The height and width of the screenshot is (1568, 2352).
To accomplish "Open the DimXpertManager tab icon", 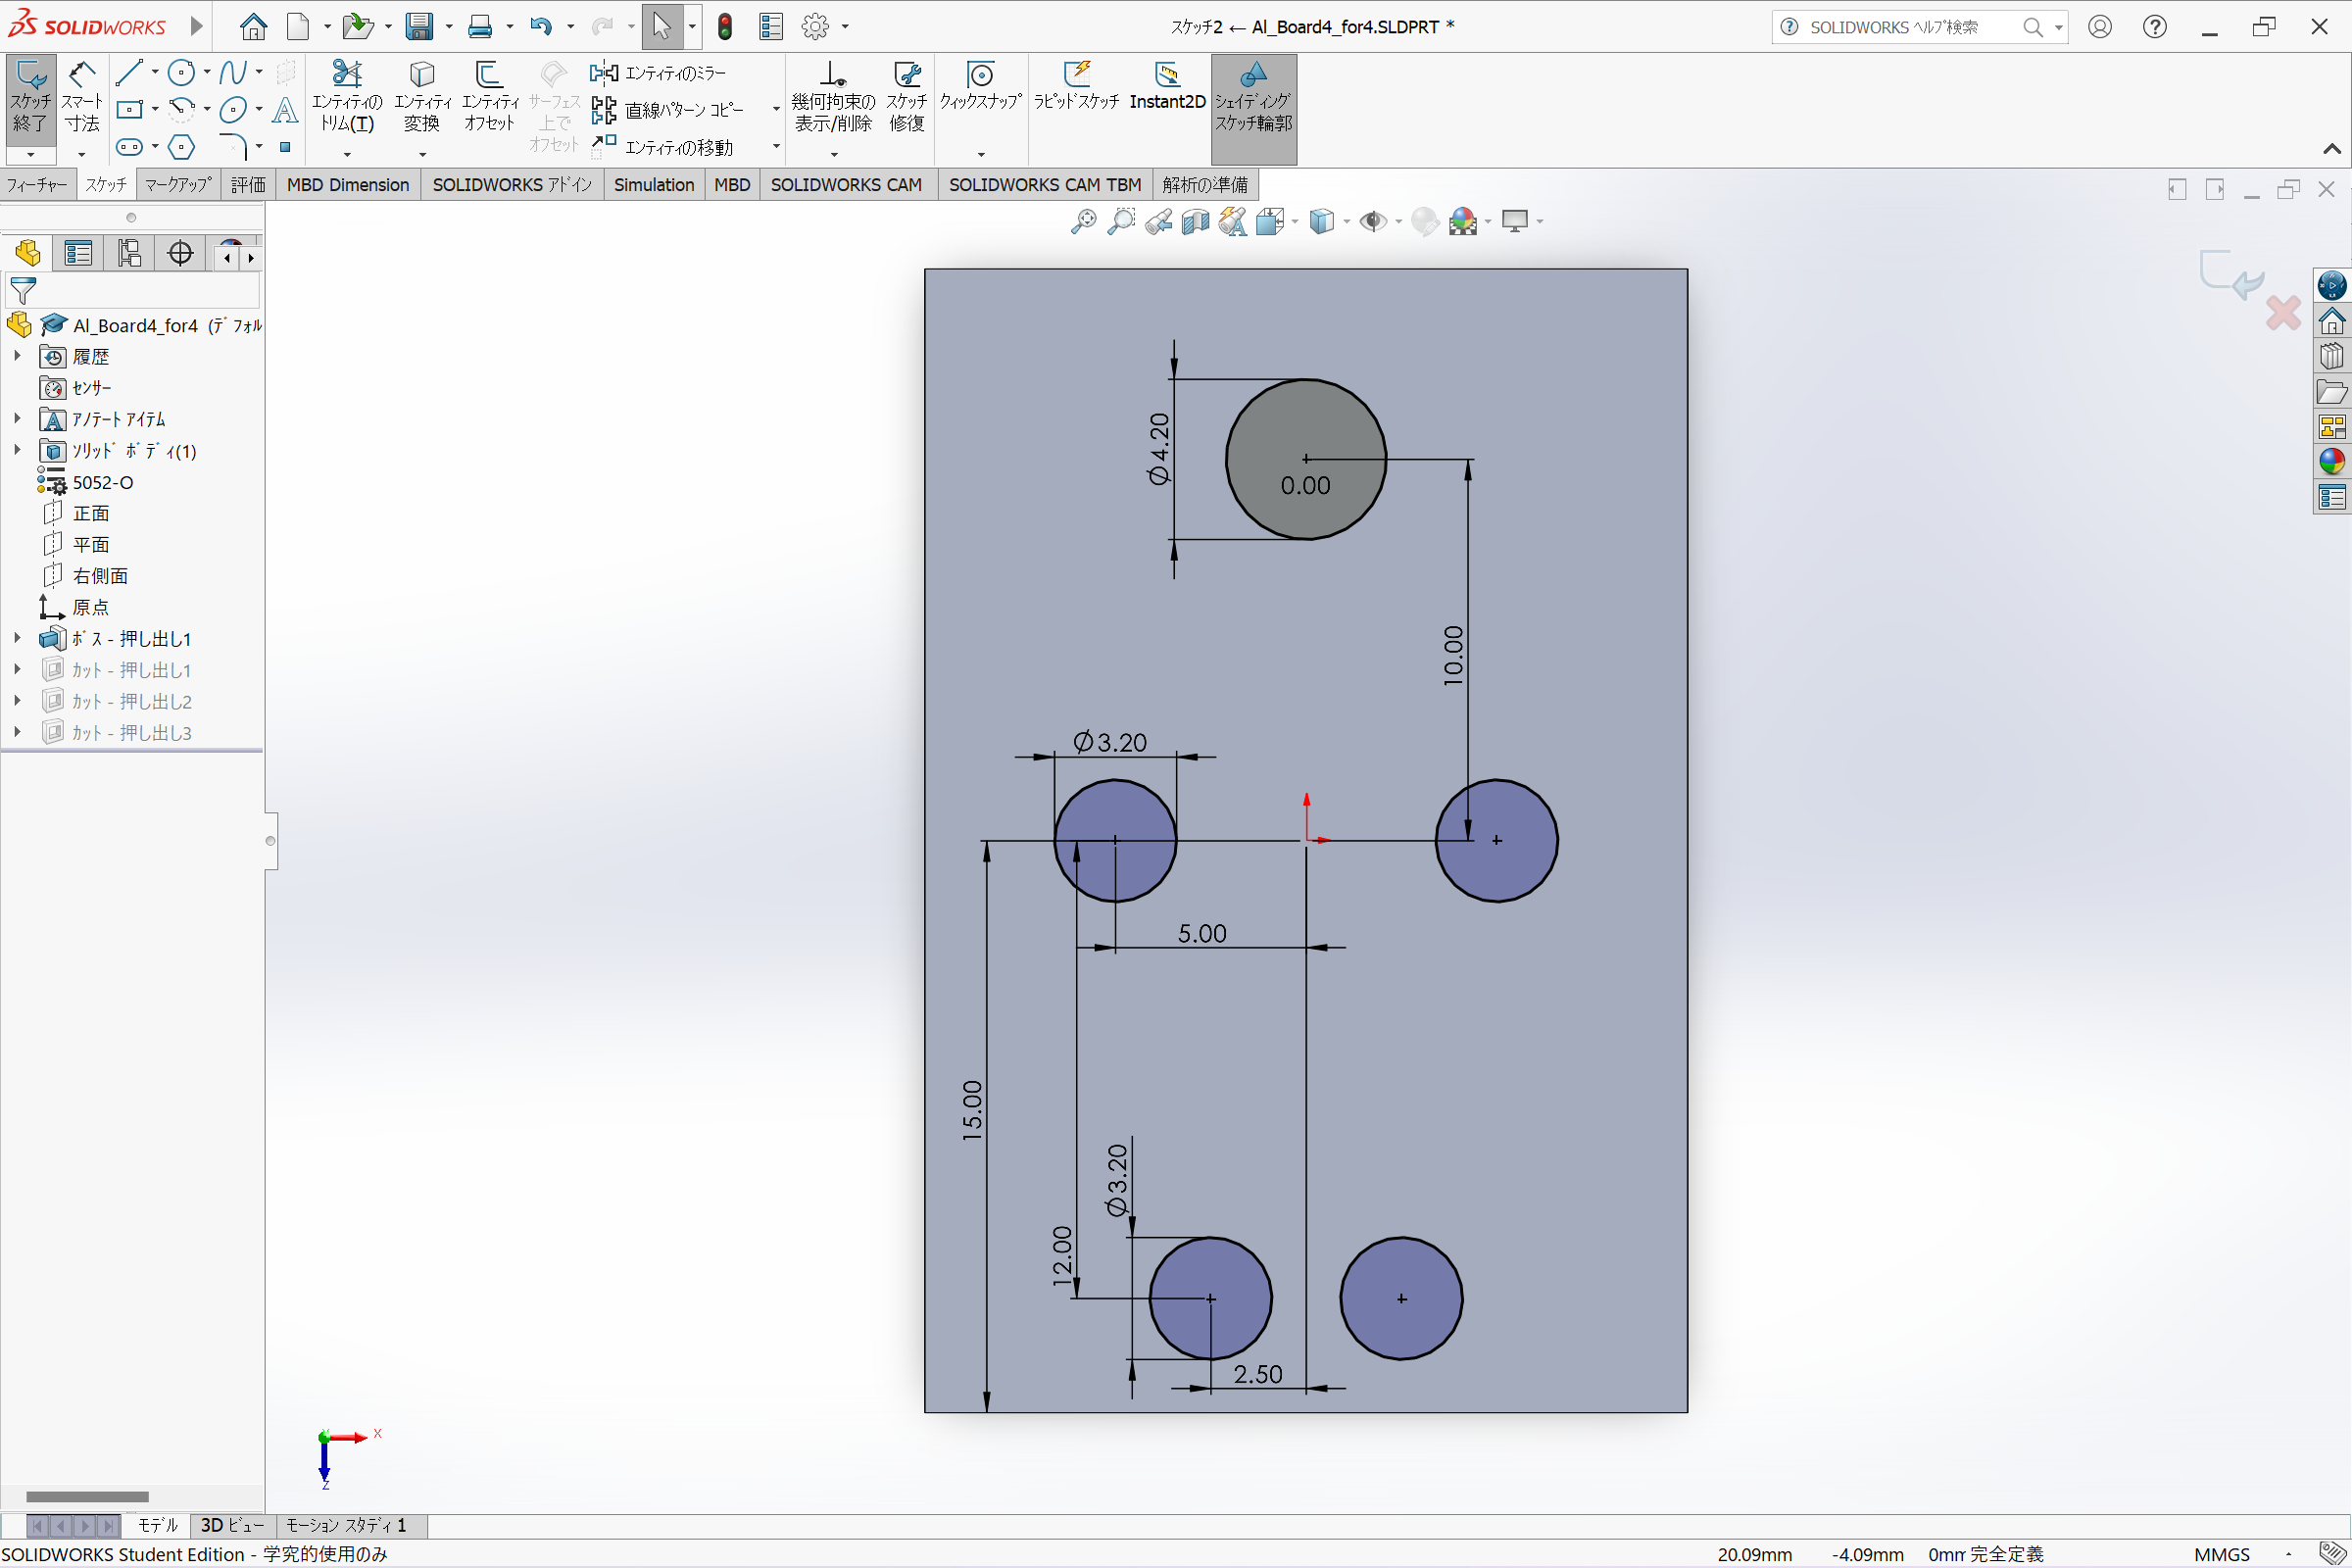I will [180, 253].
